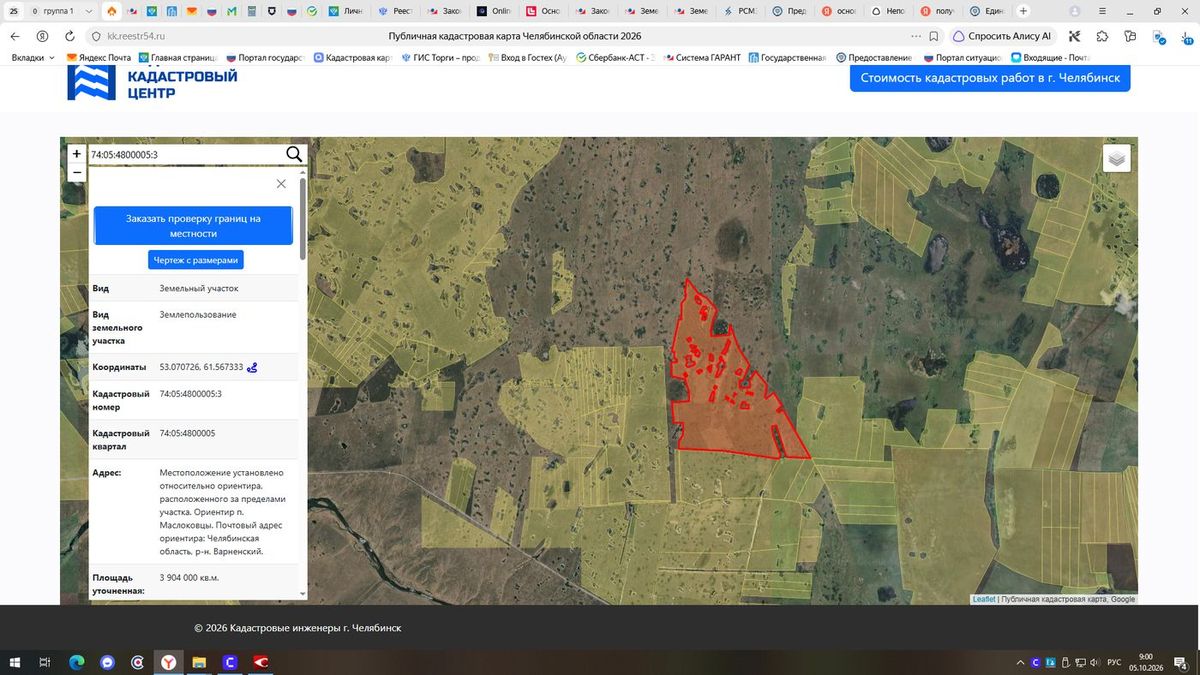1200x675 pixels.
Task: Open the route icon beside the coordinates
Action: coord(253,367)
